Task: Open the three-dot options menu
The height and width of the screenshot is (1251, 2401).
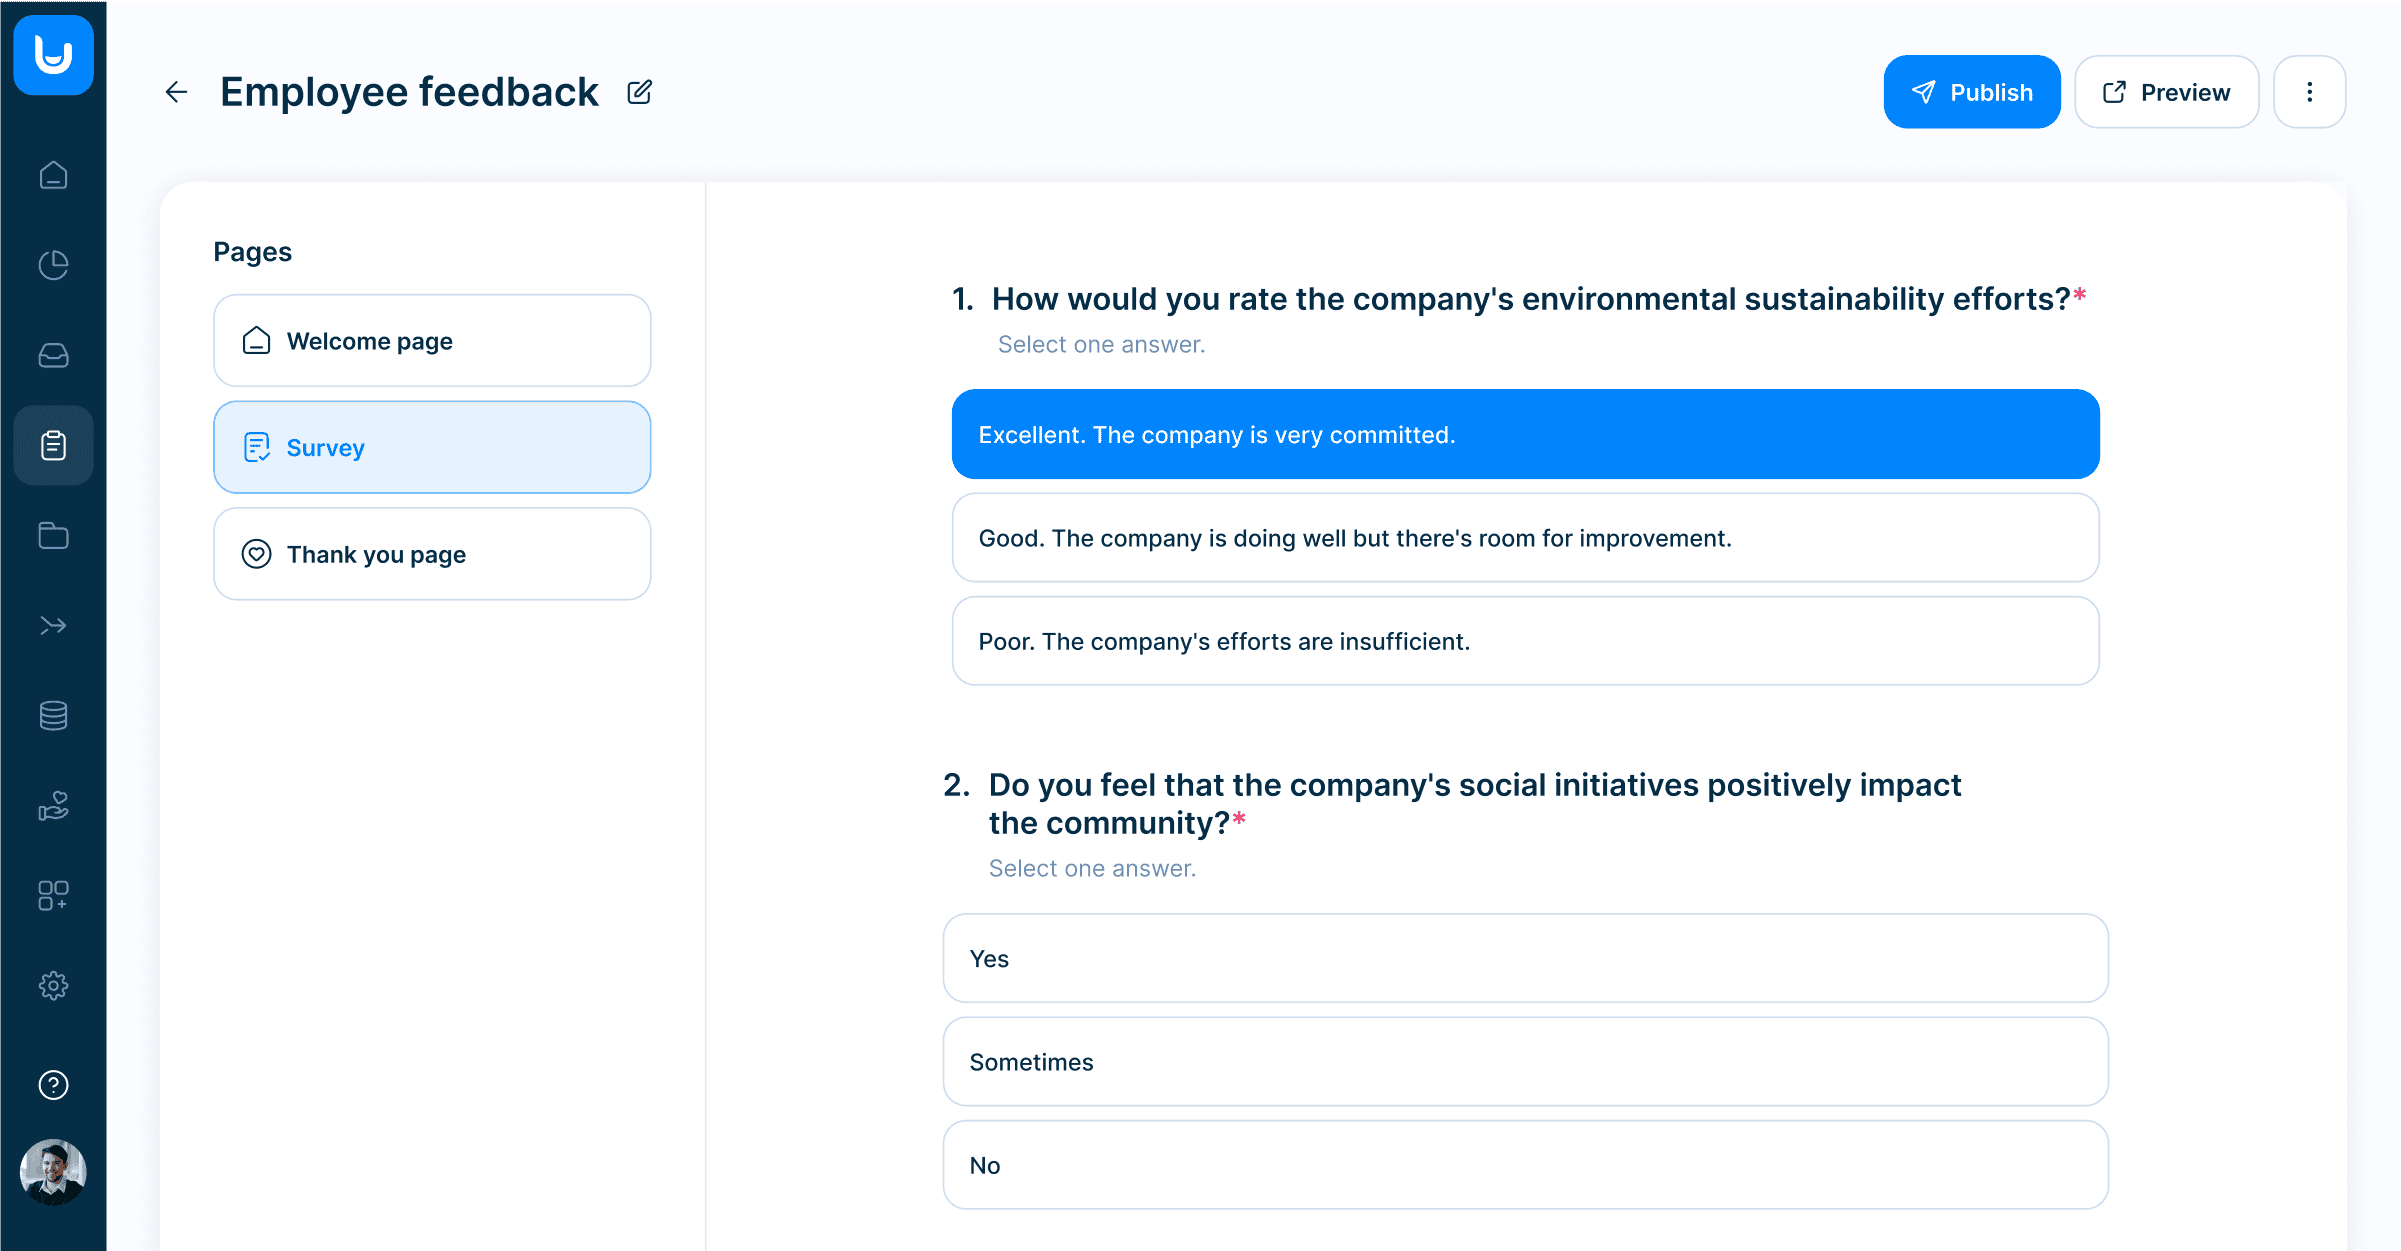Action: [2309, 91]
